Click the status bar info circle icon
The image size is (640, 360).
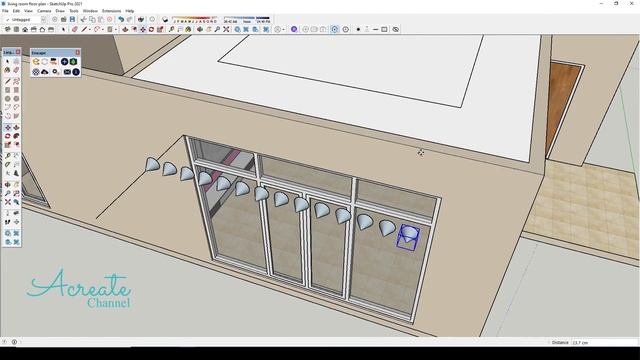14,342
